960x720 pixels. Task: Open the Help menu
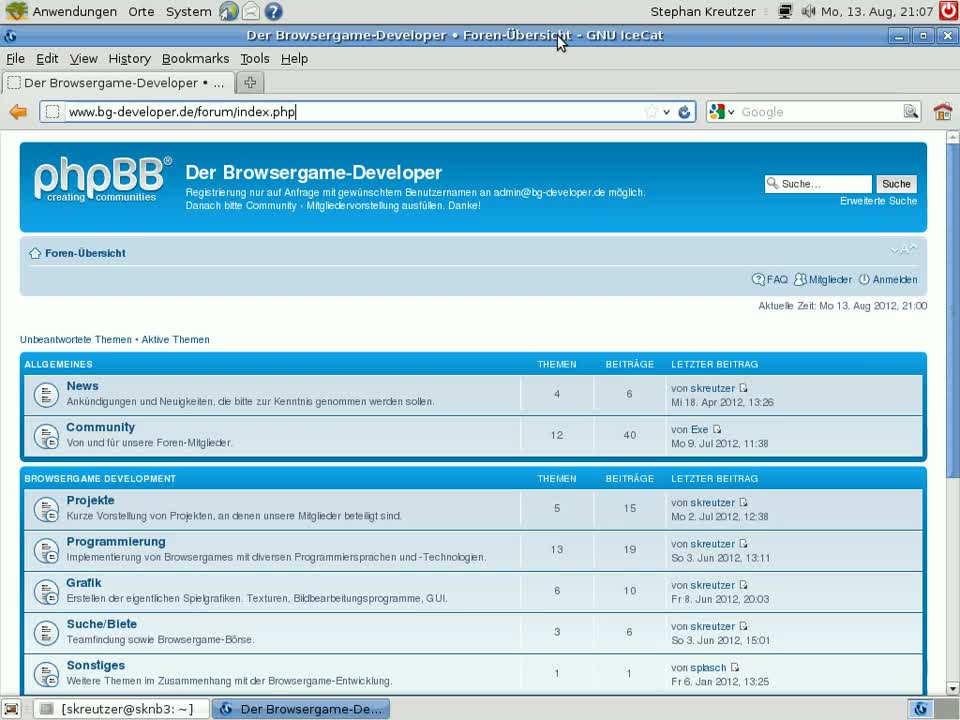coord(294,59)
